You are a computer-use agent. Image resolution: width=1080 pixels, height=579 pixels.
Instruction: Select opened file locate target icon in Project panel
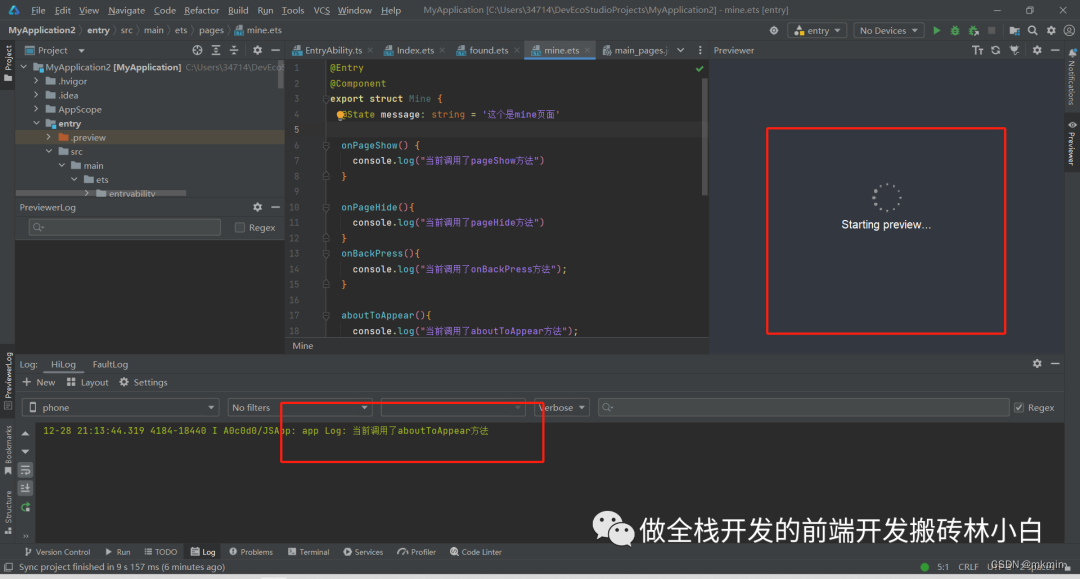pos(198,50)
